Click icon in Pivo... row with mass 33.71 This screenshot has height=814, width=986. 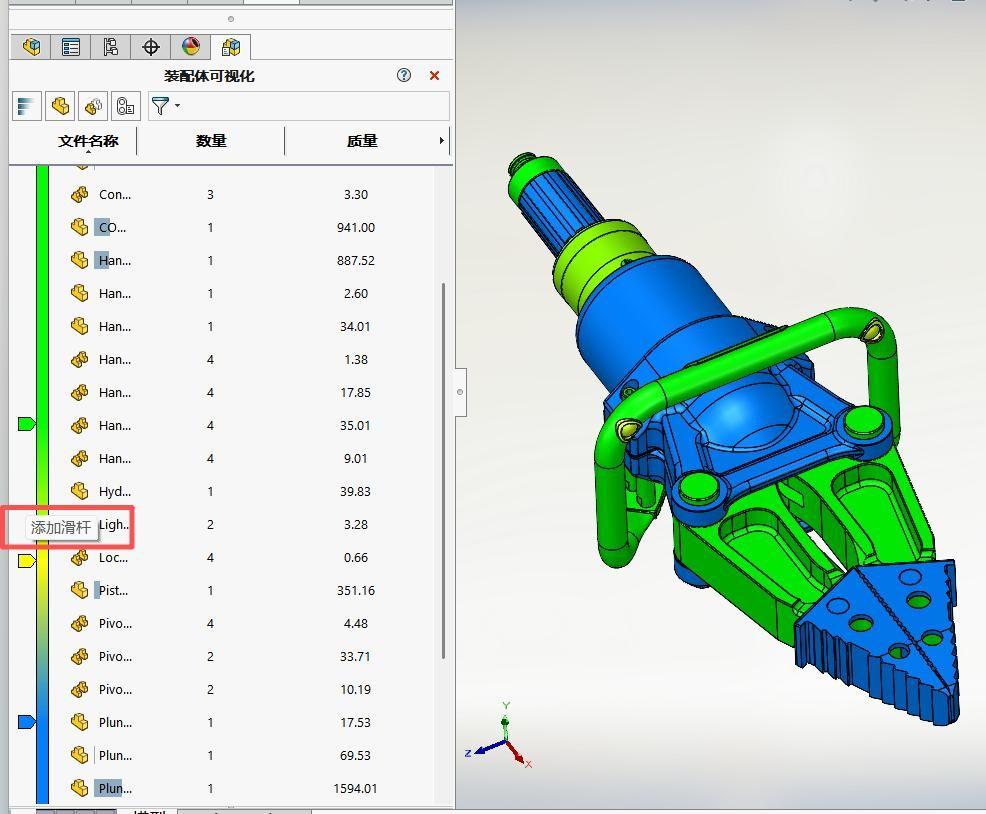point(79,656)
